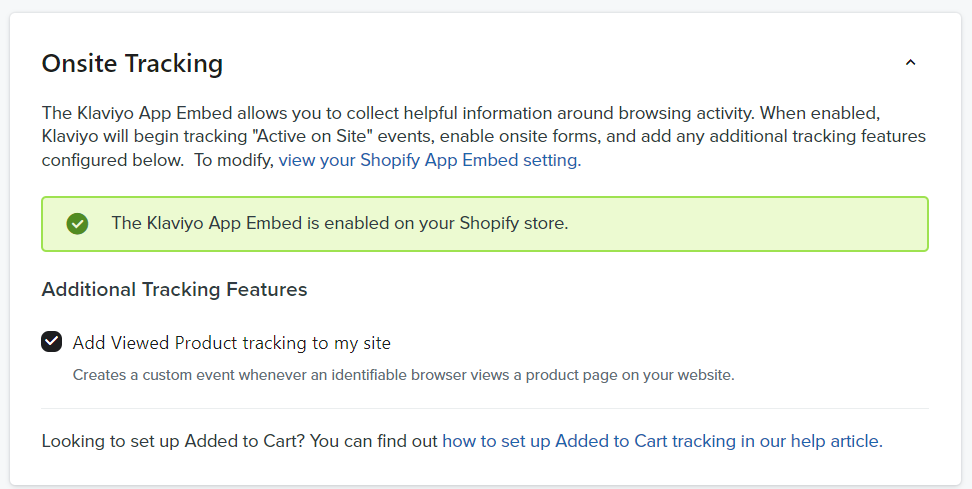
Task: Click "You can find out" text before help link
Action: coord(374,441)
